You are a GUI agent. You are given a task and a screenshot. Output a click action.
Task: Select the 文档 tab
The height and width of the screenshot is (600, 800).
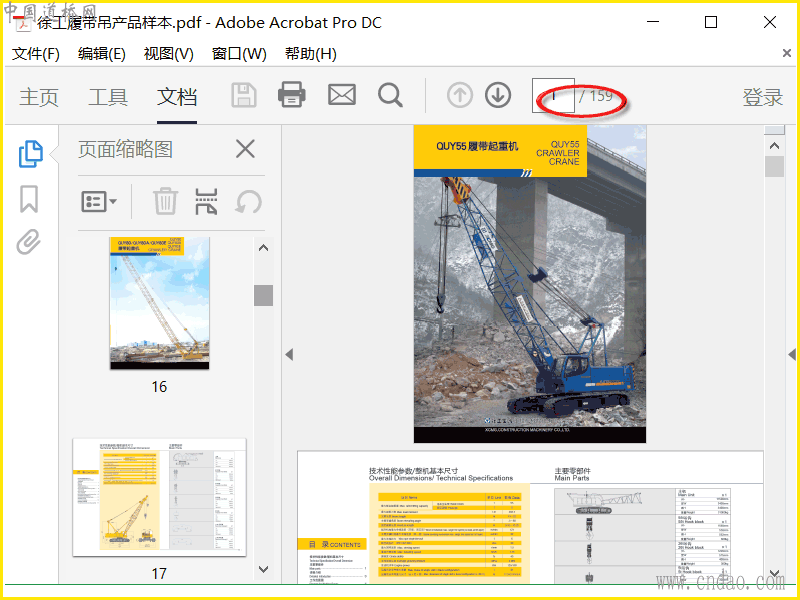tap(177, 97)
